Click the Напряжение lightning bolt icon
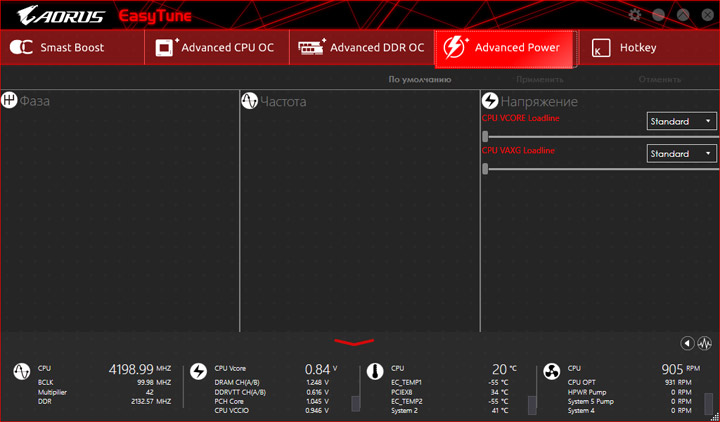The image size is (720, 422). pos(490,101)
